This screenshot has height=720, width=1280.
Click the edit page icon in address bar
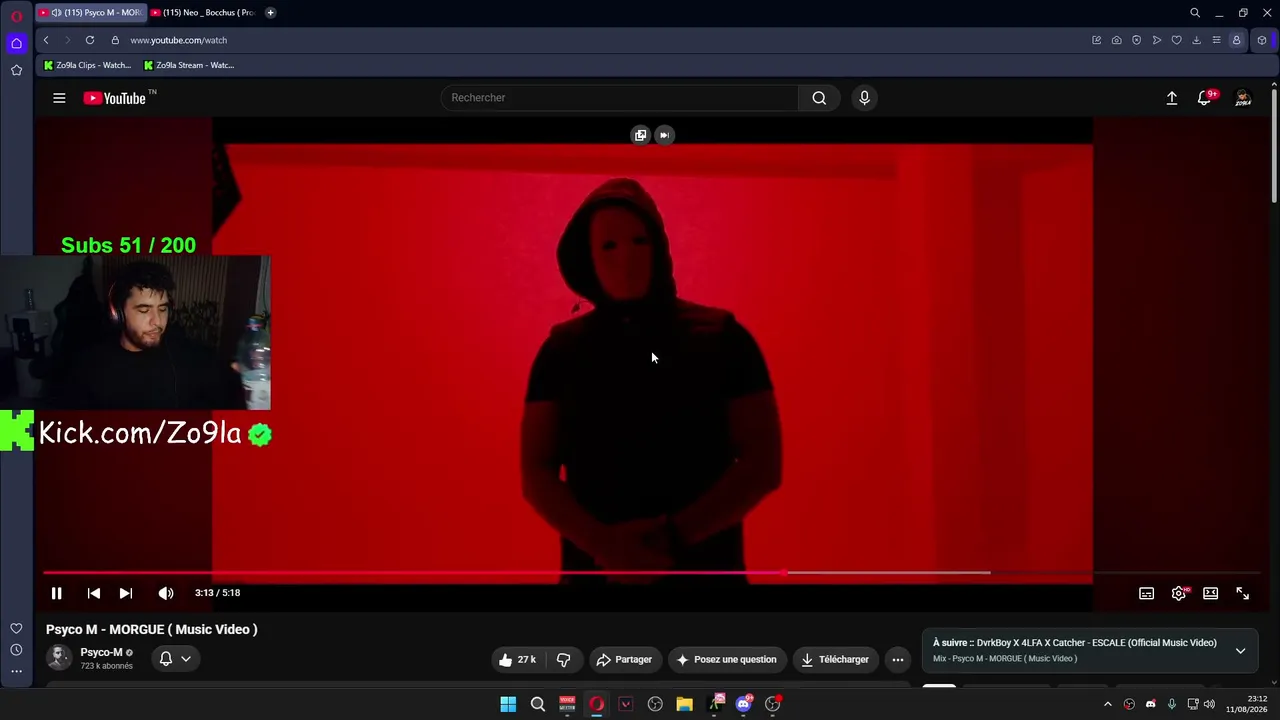(1096, 40)
